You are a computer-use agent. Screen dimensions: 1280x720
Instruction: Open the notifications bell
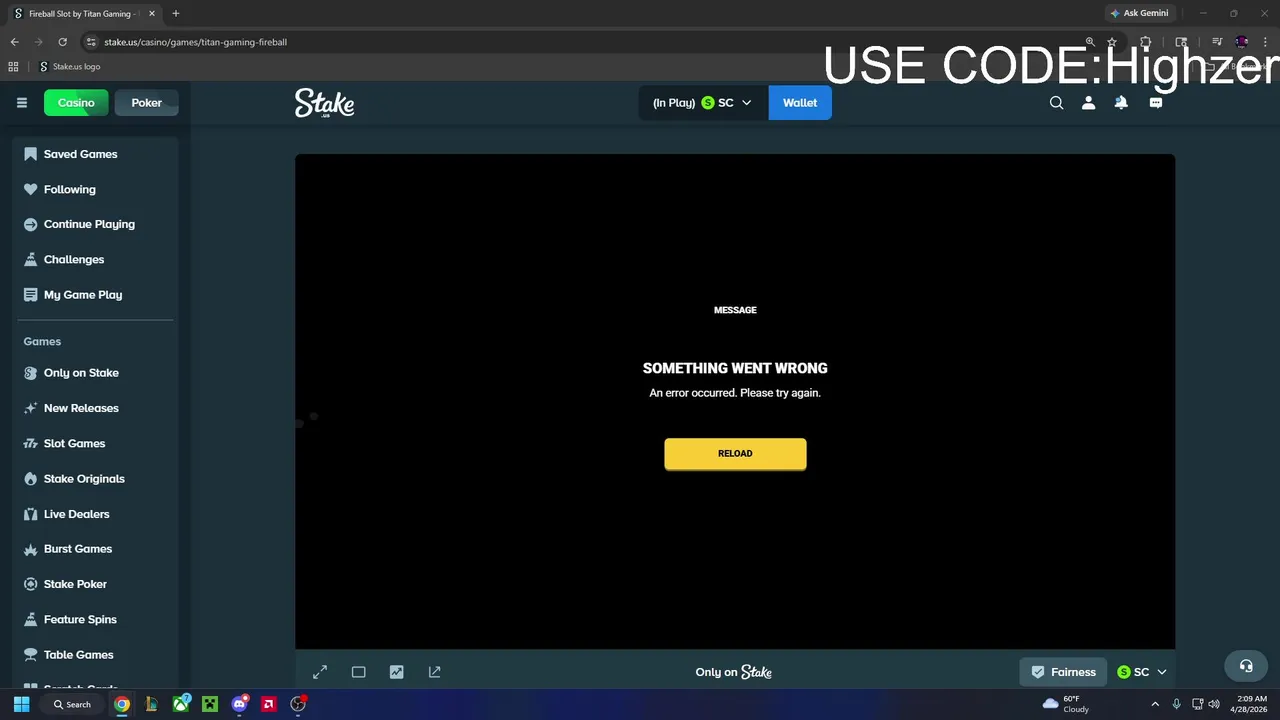click(x=1121, y=103)
